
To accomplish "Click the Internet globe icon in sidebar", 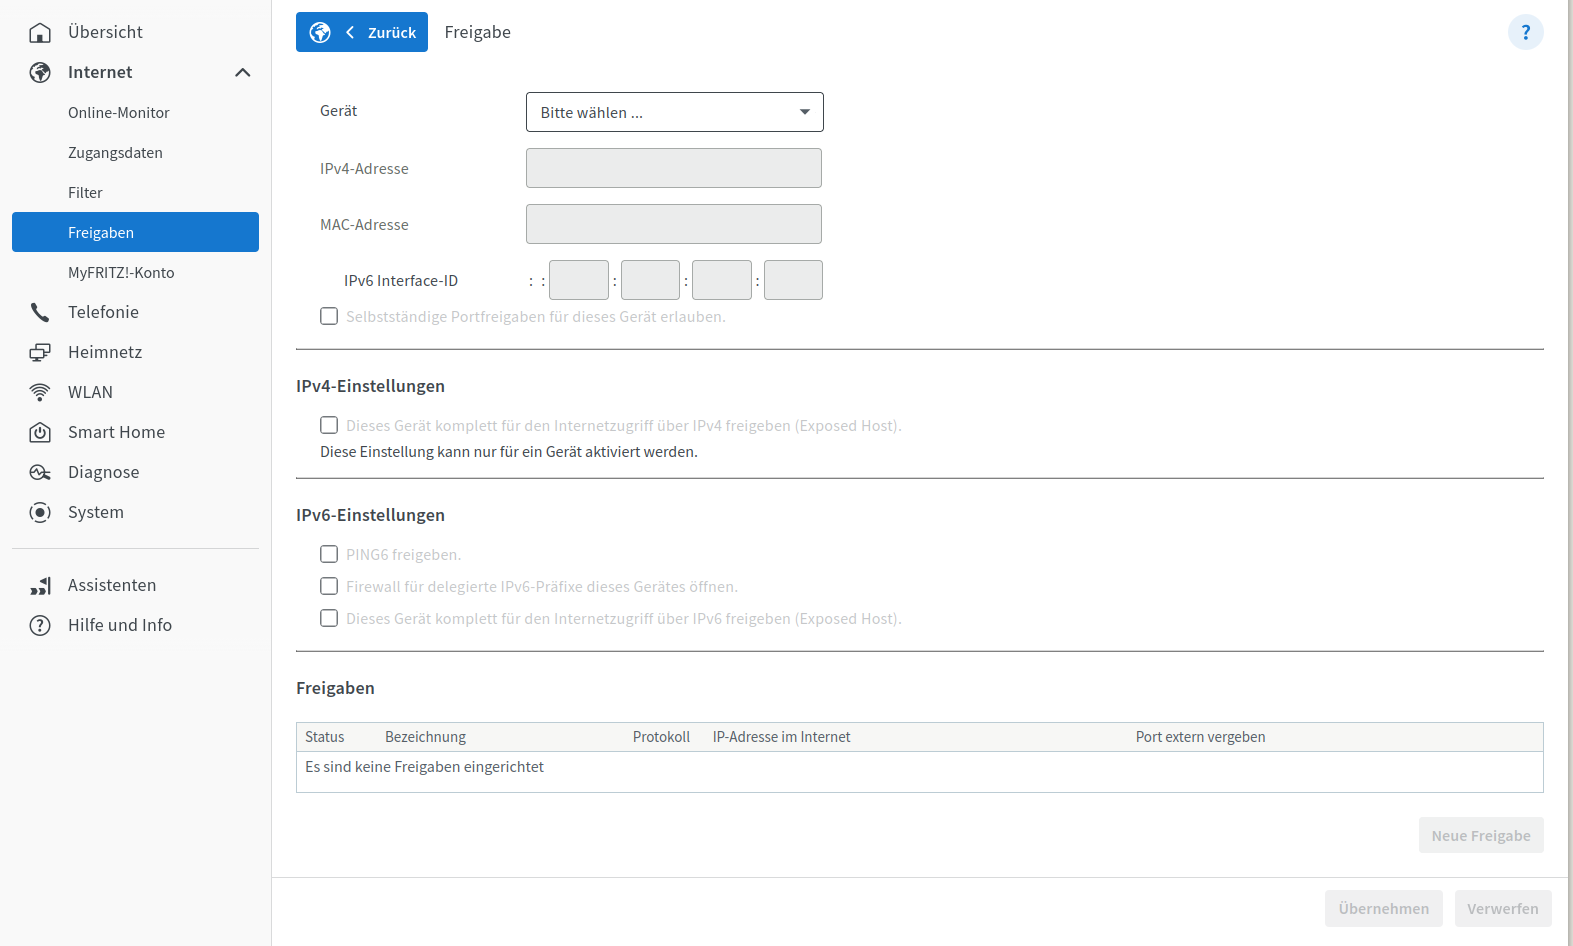I will 40,72.
